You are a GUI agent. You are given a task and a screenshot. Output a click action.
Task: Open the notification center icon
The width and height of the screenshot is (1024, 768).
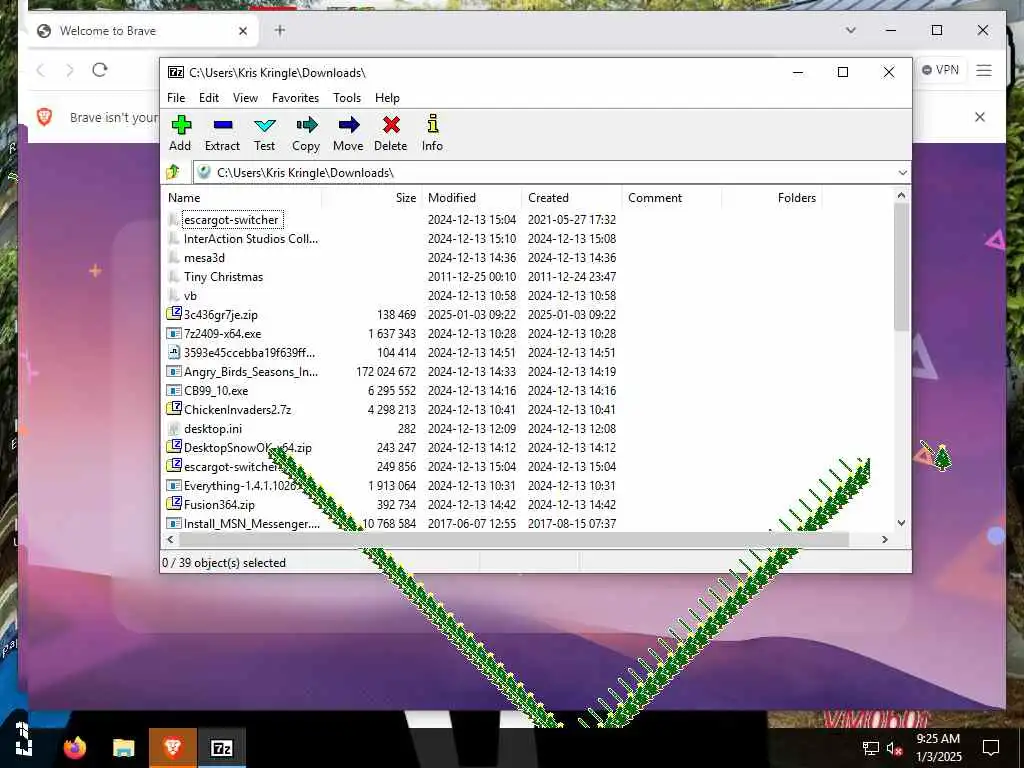point(991,748)
